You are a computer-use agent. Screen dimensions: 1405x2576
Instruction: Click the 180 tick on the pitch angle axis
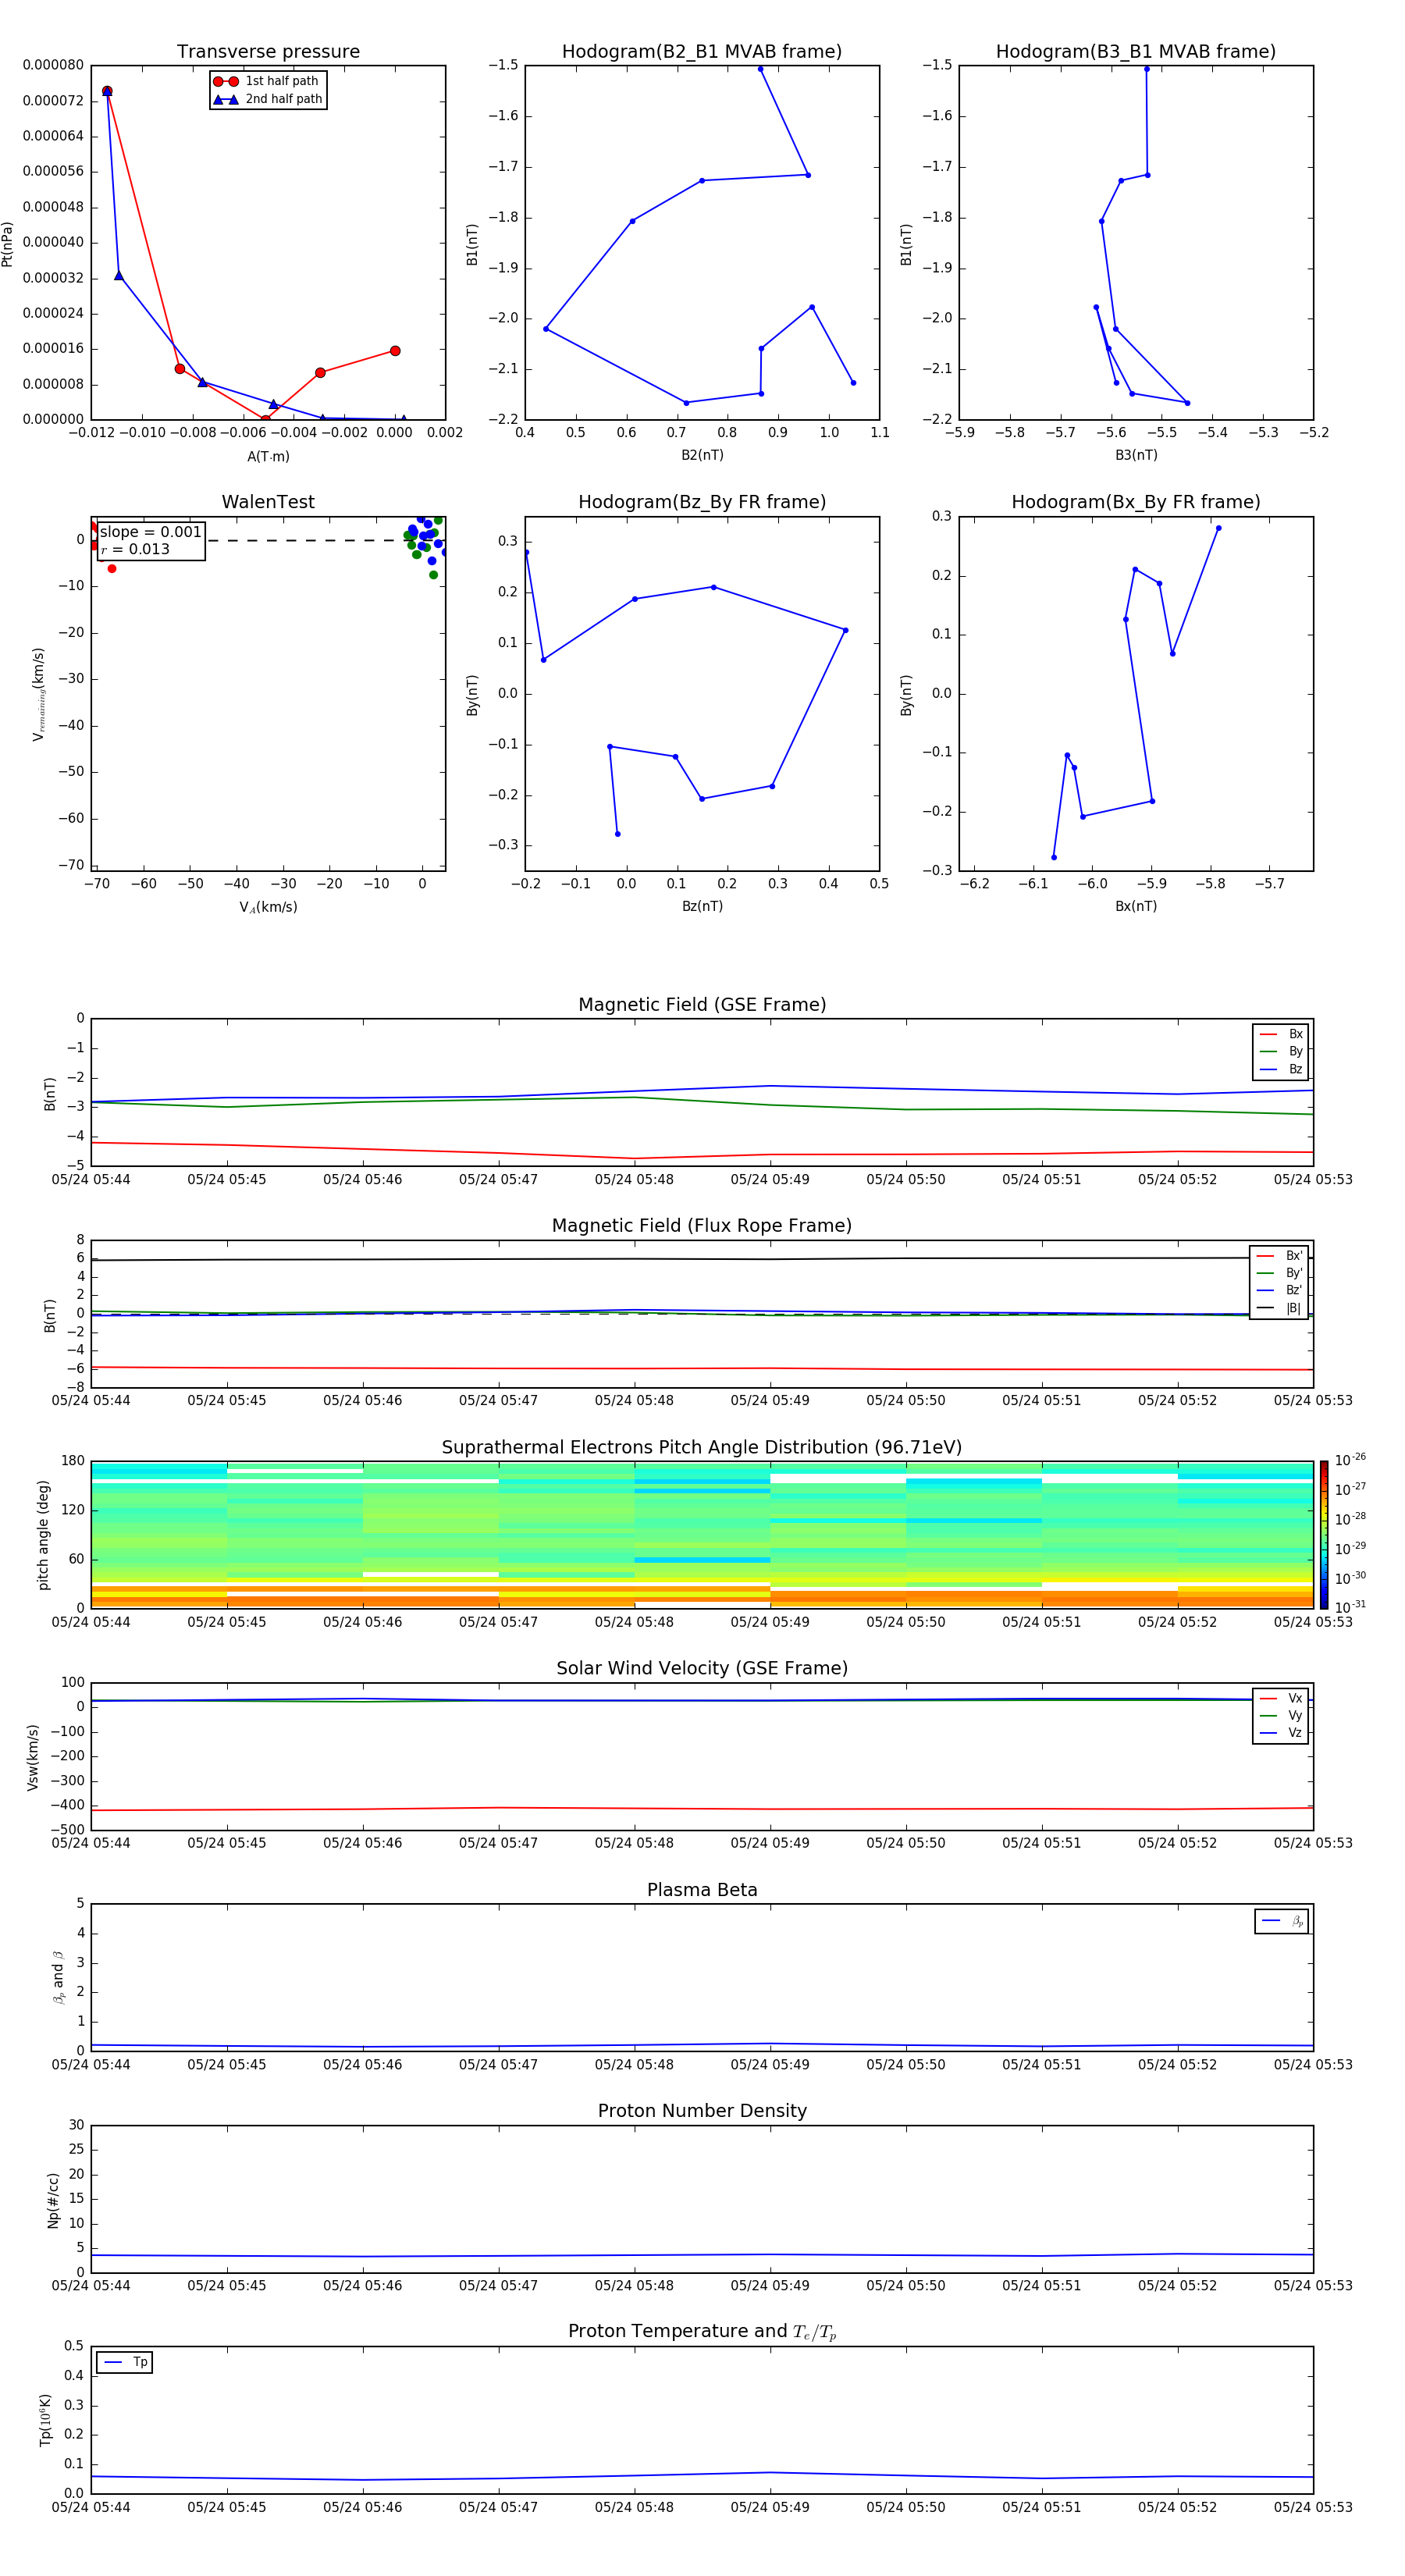(x=73, y=1461)
